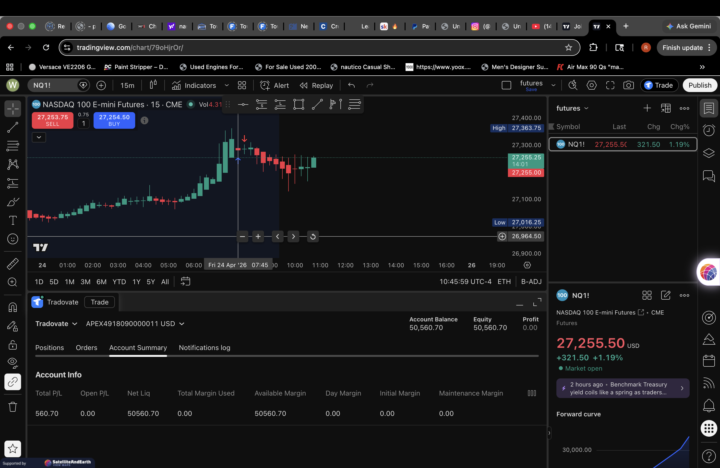
Task: Toggle lock all drawings
Action: tap(13, 344)
